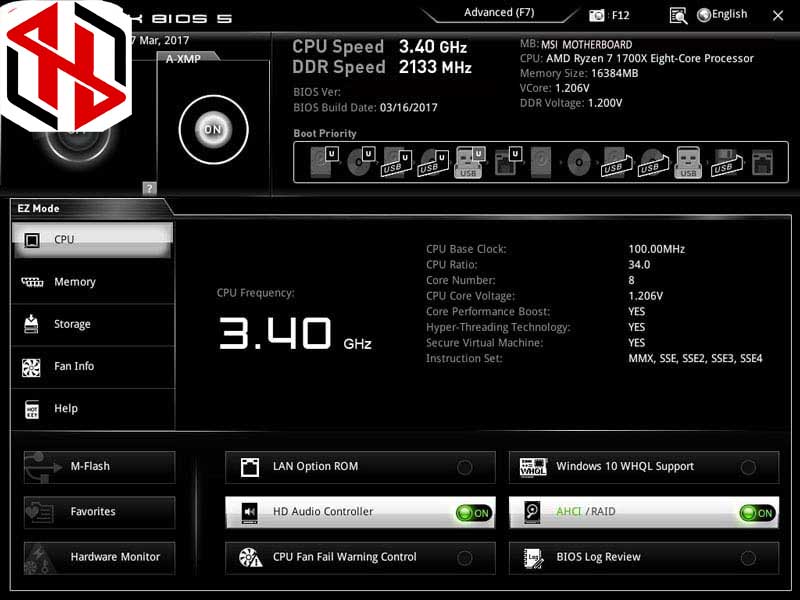The image size is (800, 600).
Task: Click the DDR Voltage 1.200V value
Action: click(605, 103)
